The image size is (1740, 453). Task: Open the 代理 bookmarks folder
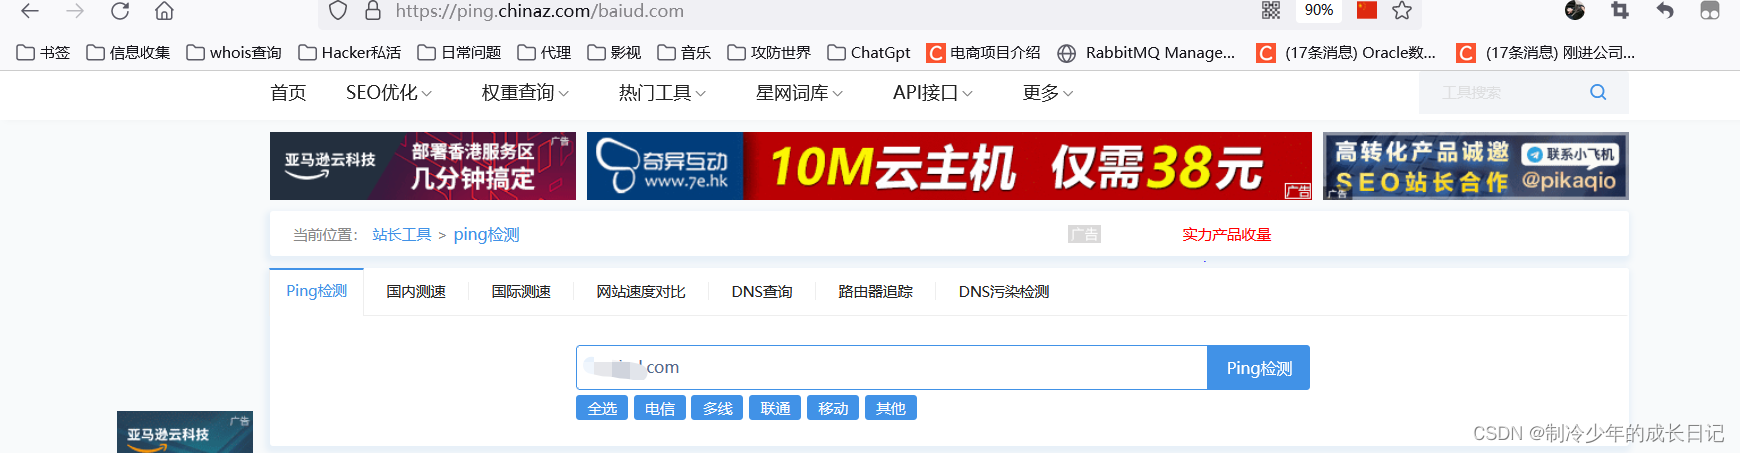pyautogui.click(x=544, y=53)
